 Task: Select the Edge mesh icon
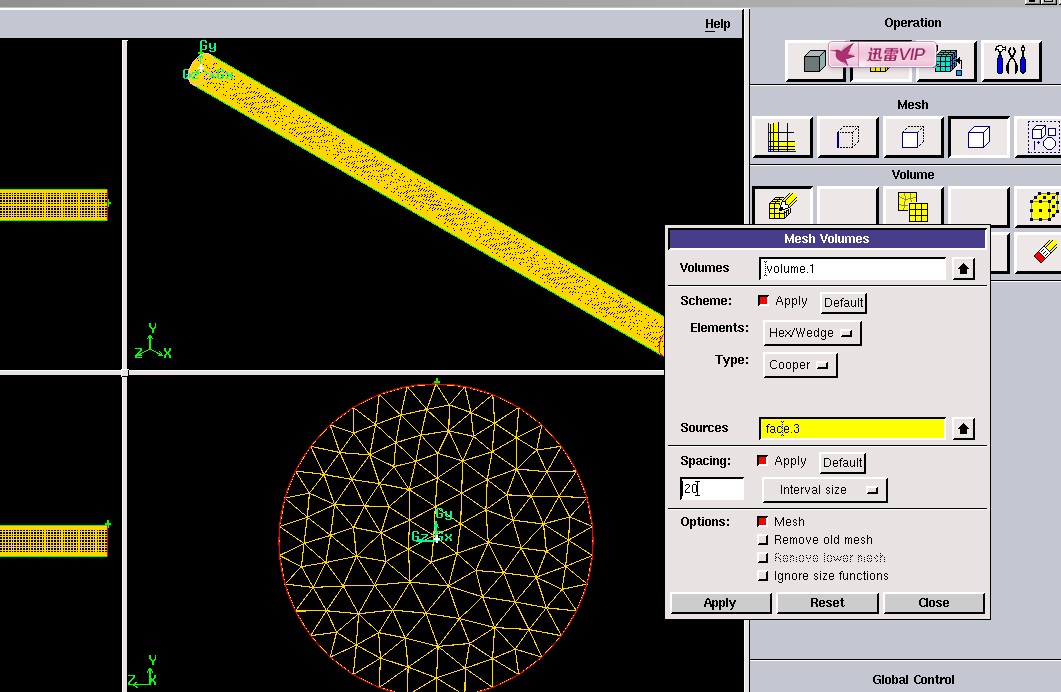click(847, 137)
